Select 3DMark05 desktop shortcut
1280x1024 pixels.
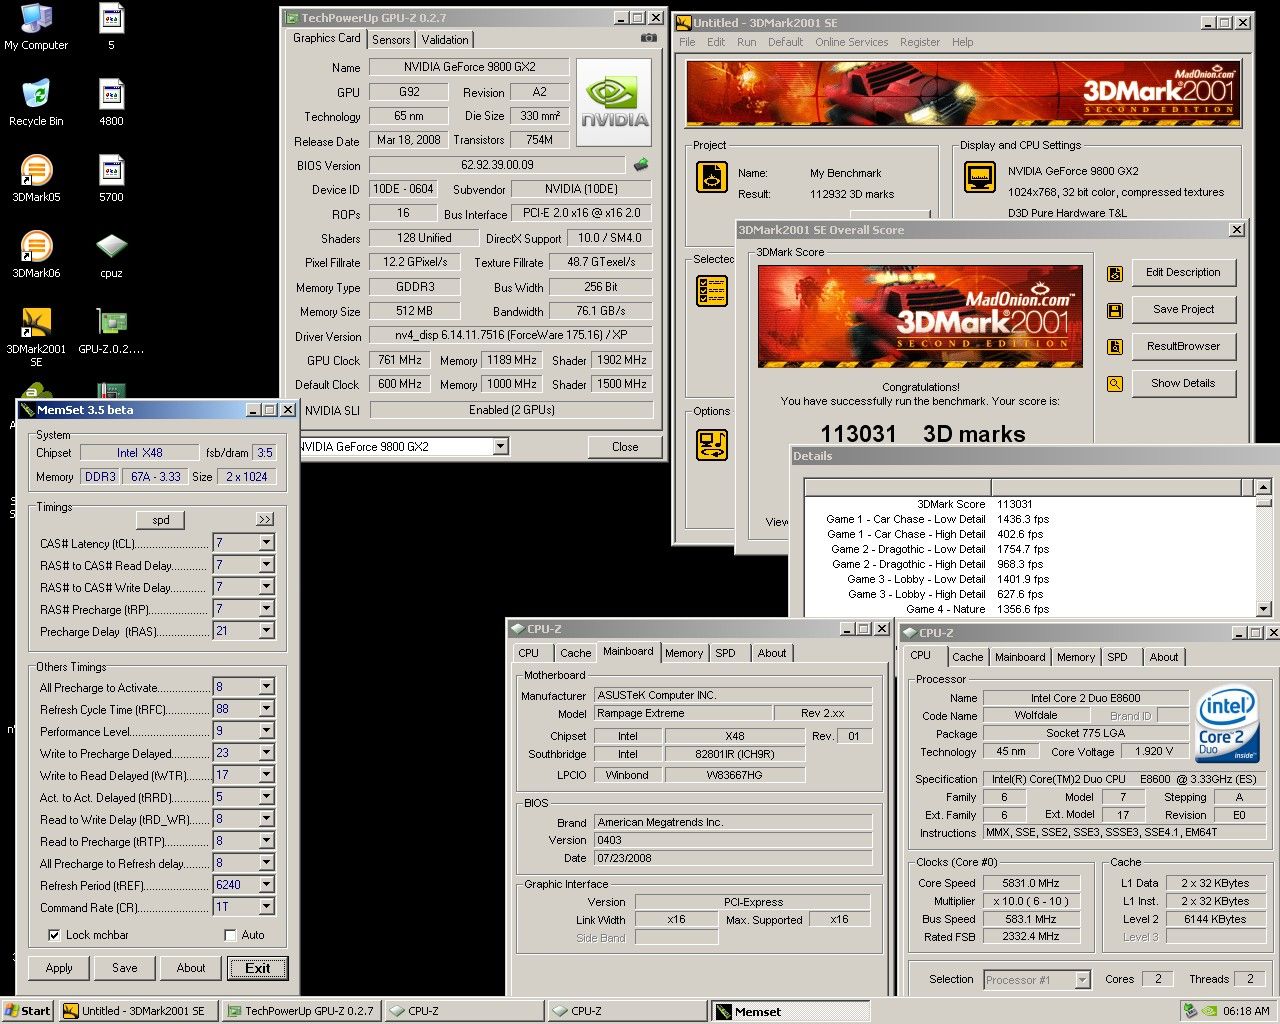coord(36,179)
